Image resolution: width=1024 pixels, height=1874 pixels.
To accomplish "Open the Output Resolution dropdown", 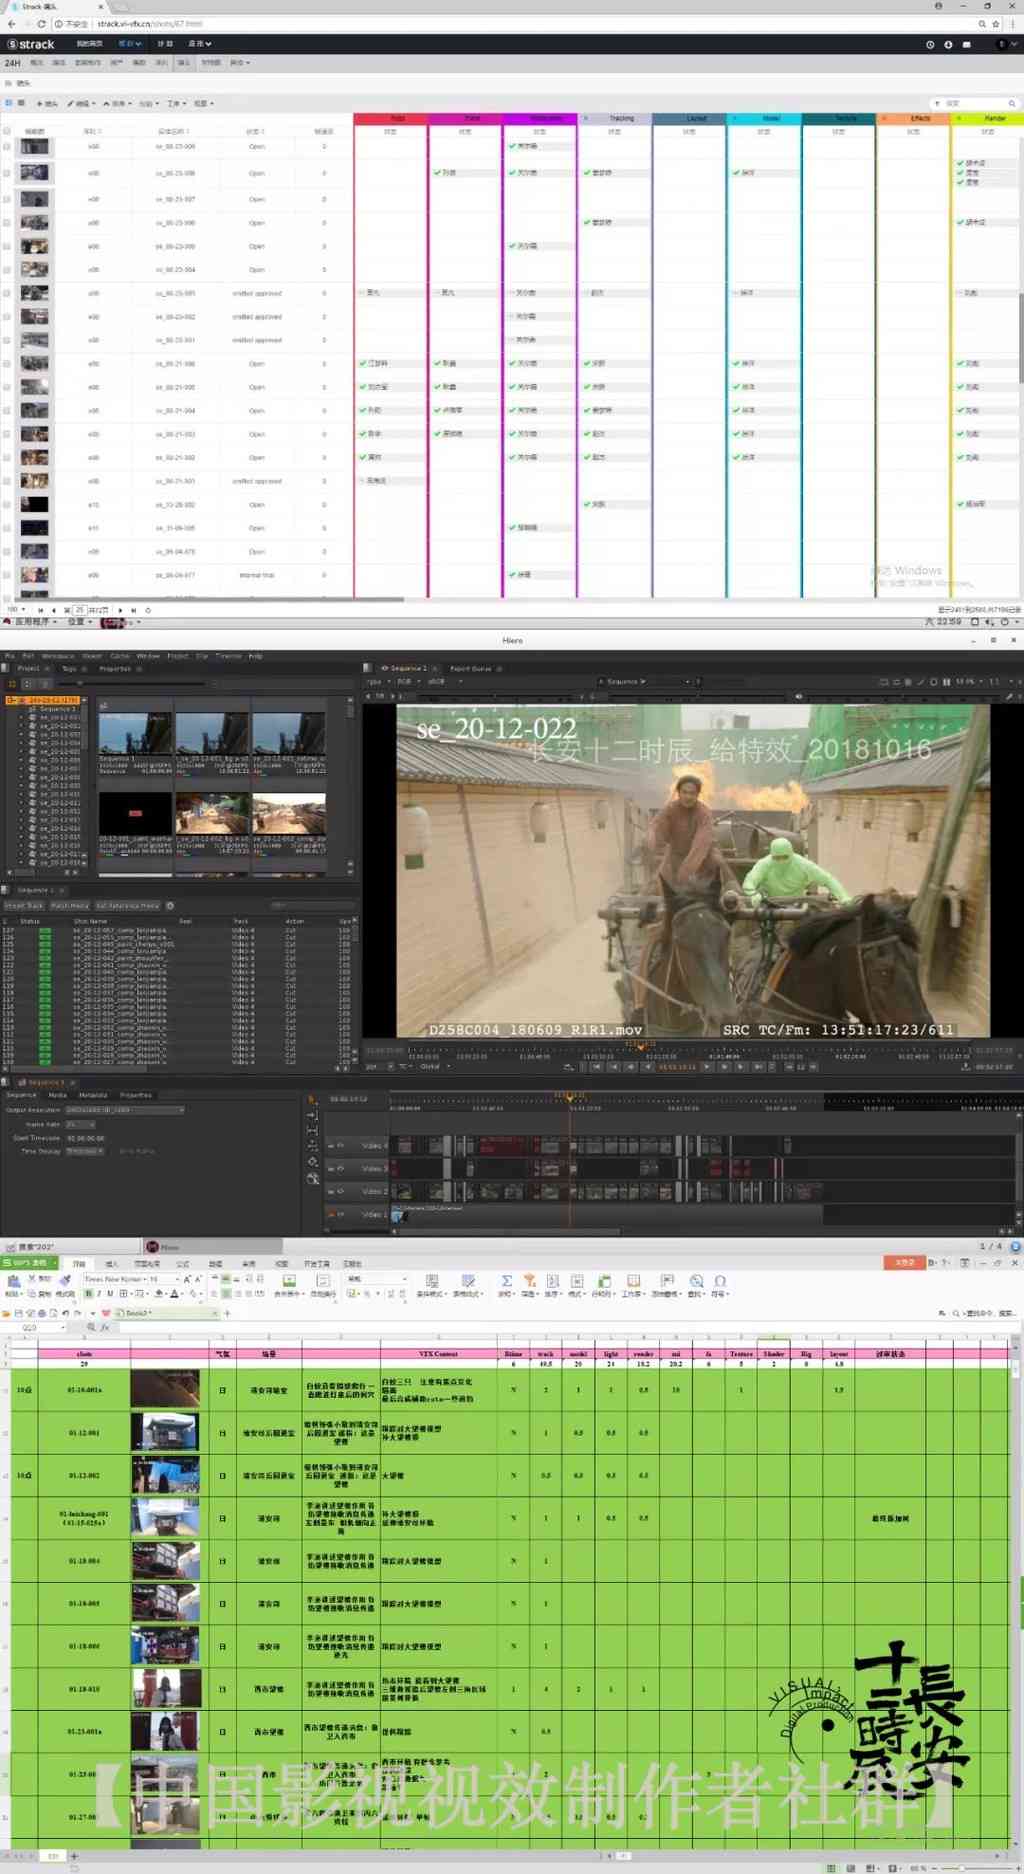I will point(125,1110).
